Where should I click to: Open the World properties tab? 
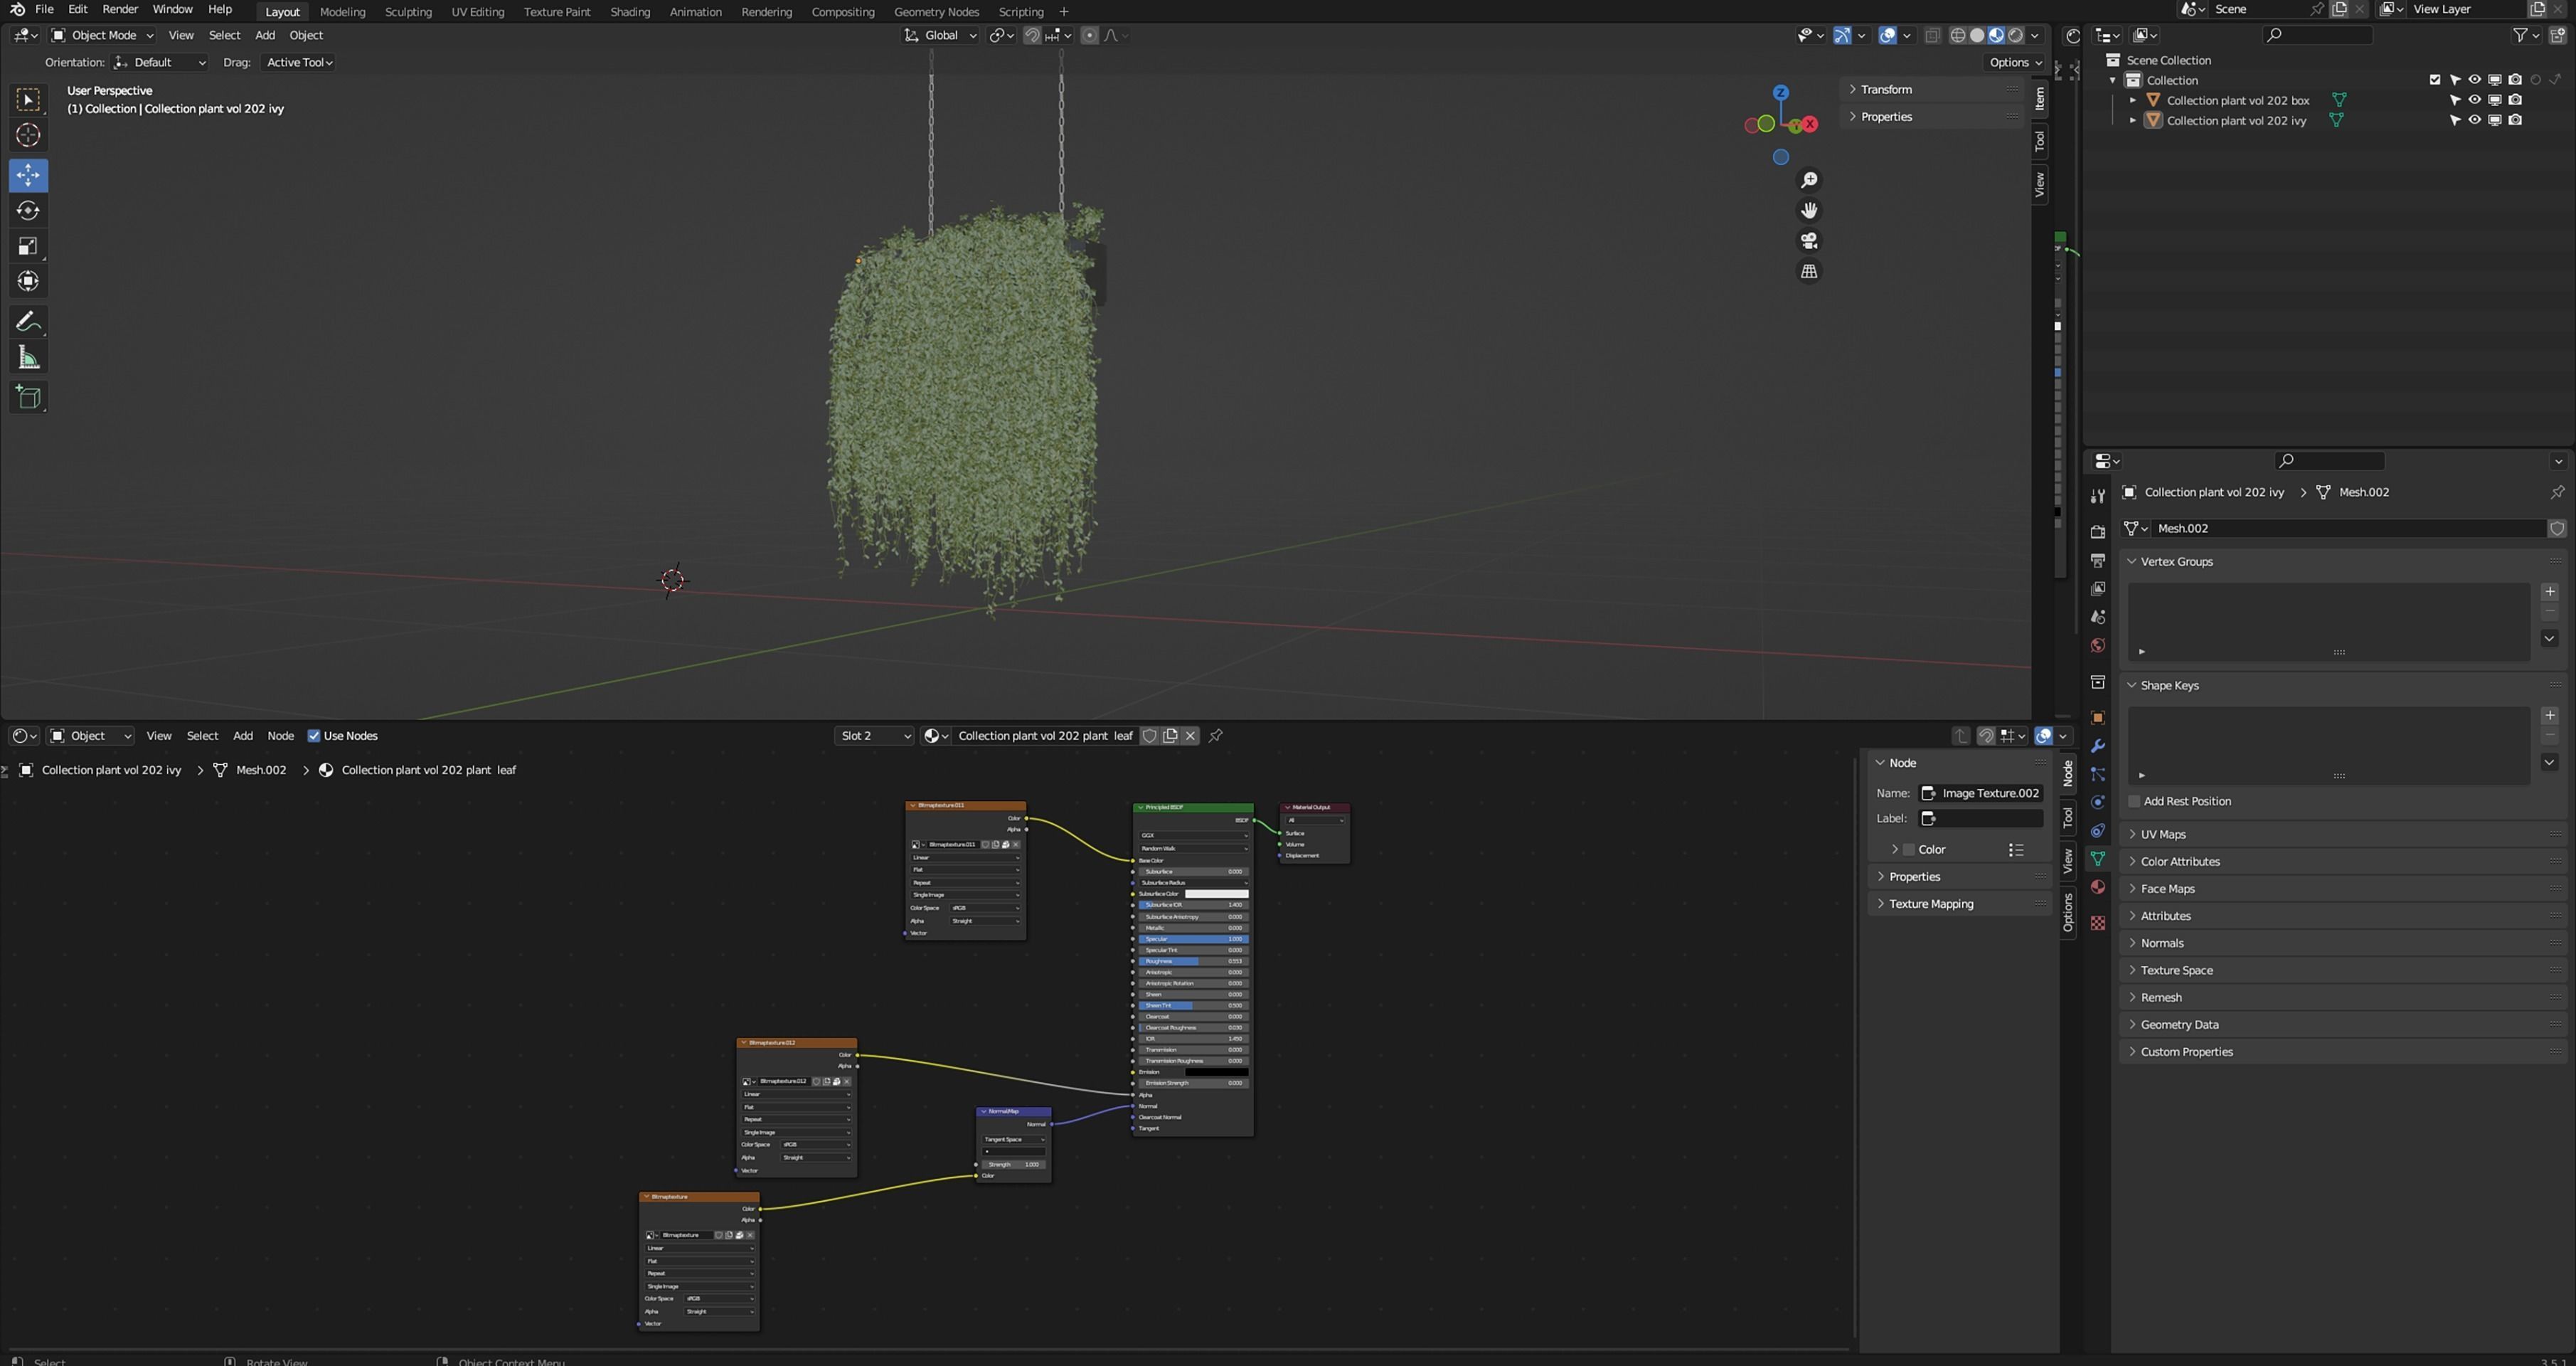[x=2098, y=645]
